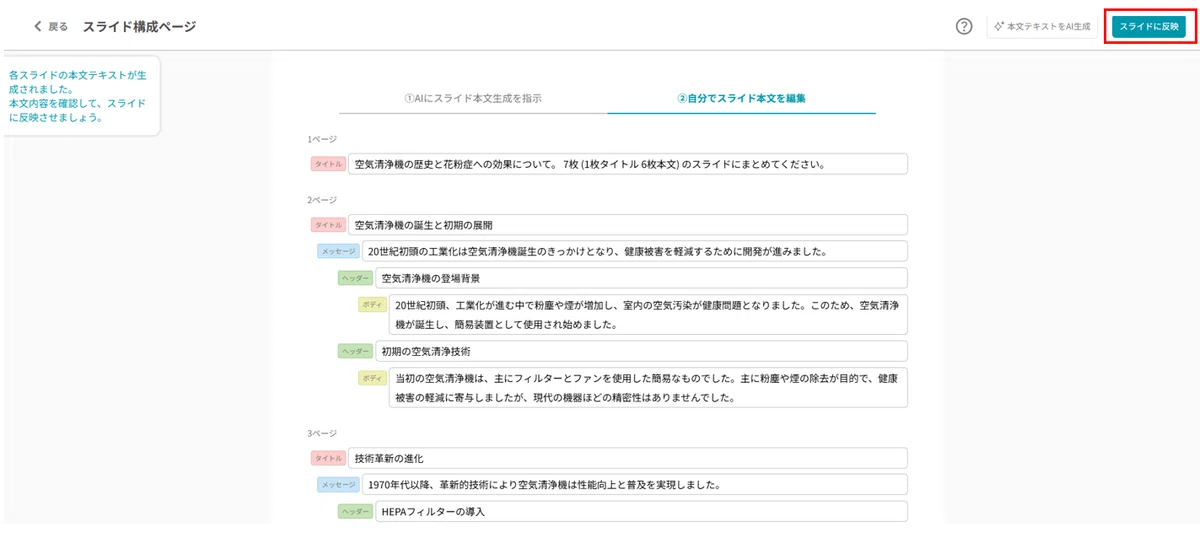Click the page 1 title input field
1200x533 pixels.
coord(628,164)
